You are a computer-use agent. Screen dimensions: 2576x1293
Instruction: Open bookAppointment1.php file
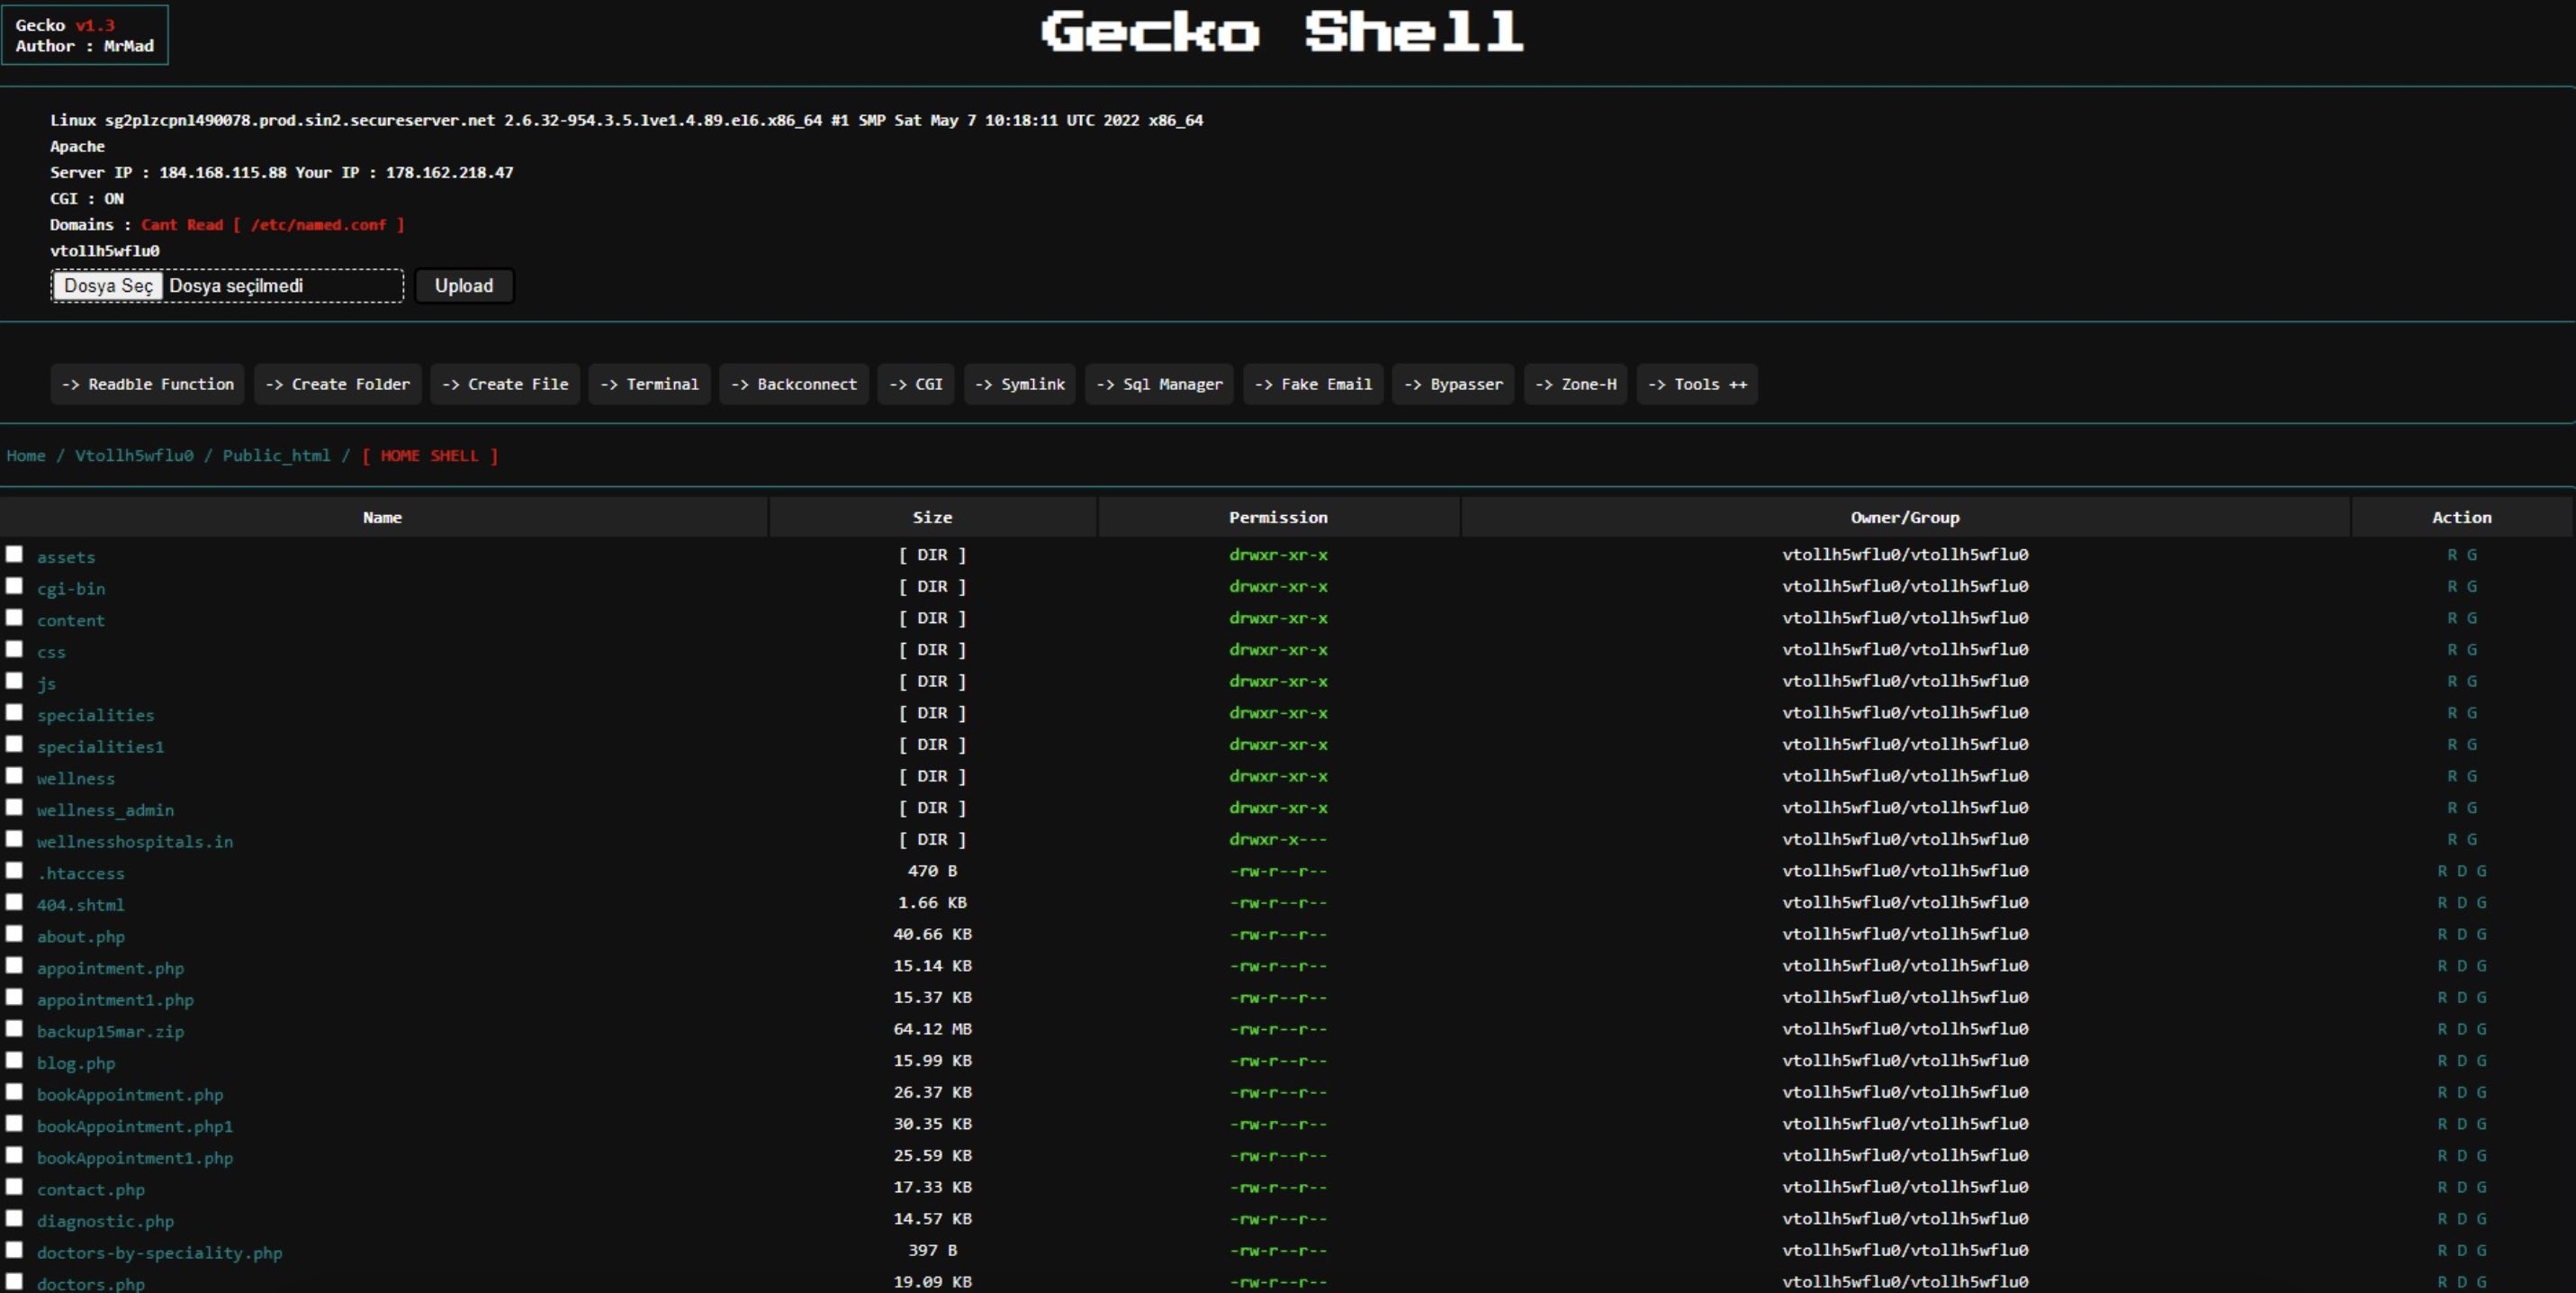(x=135, y=1158)
